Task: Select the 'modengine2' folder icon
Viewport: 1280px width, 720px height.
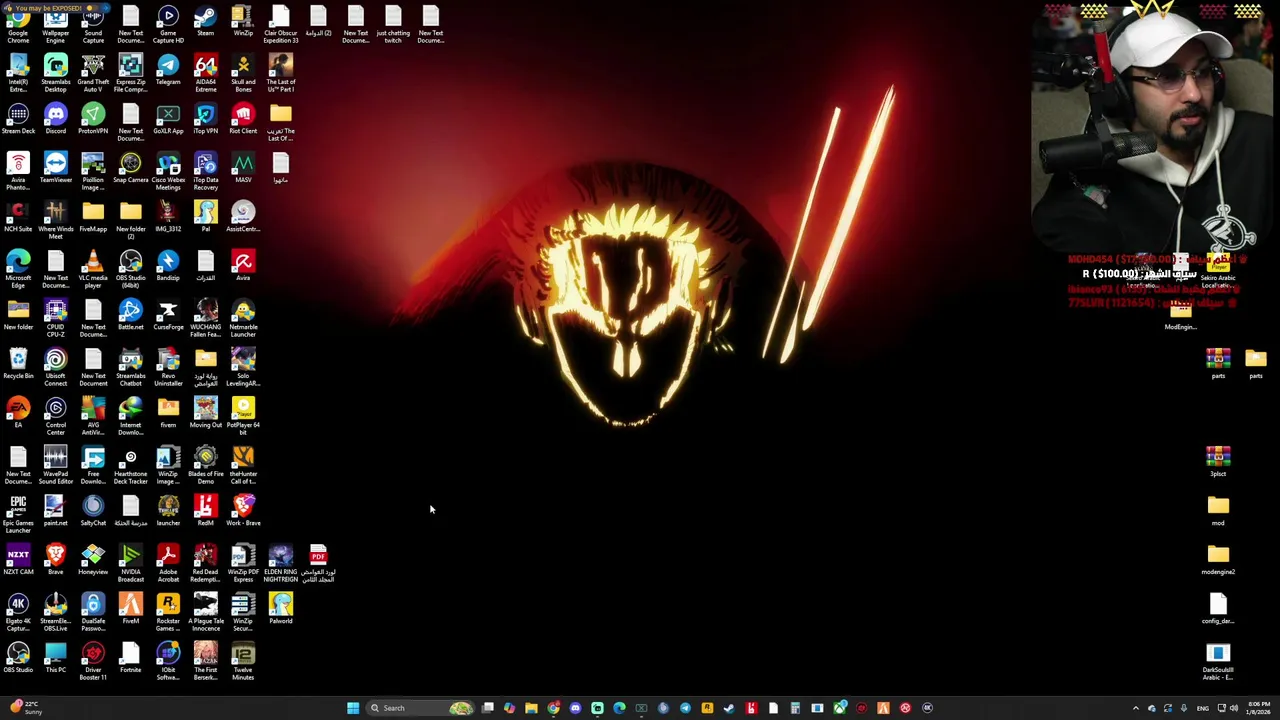Action: 1218,560
